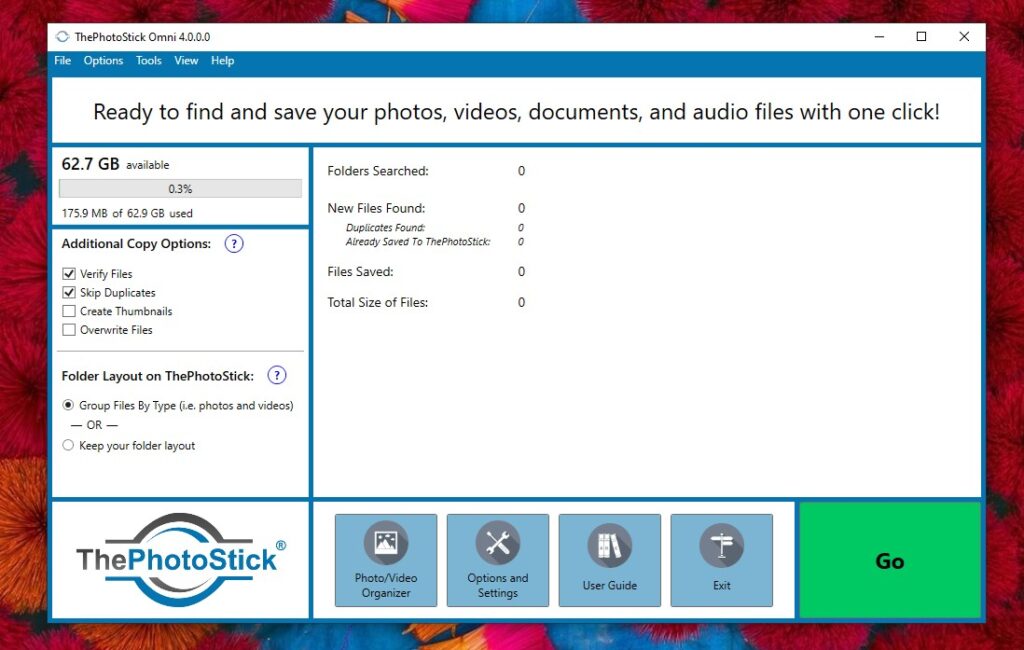Expand the Options menu
1024x650 pixels.
[x=103, y=61]
